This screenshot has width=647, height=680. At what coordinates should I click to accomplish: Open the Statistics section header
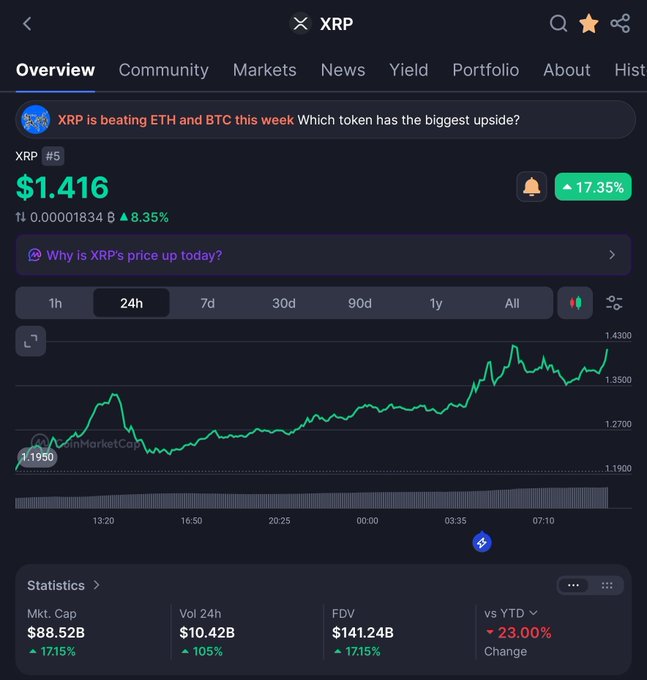click(56, 585)
